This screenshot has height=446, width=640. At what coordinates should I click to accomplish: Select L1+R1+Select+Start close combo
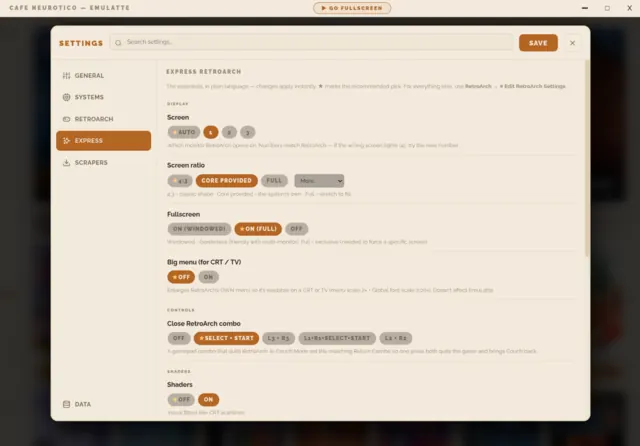[x=337, y=338]
